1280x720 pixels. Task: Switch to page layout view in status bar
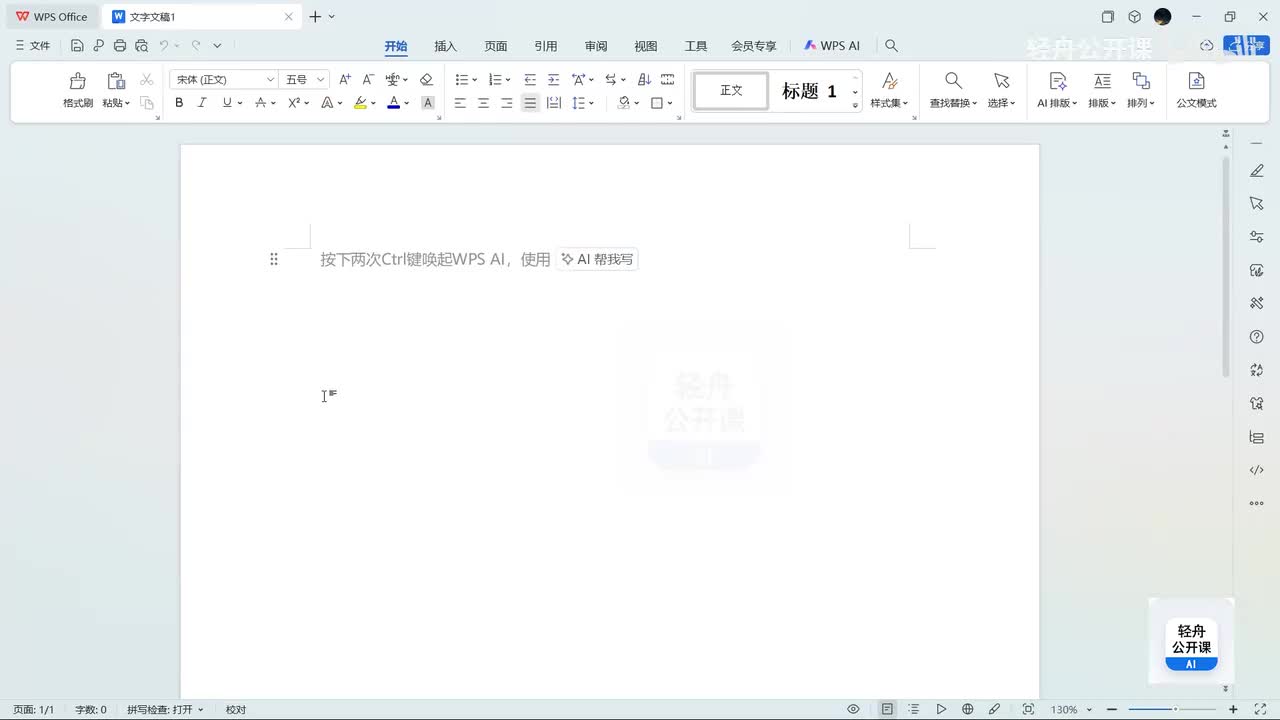tap(887, 709)
